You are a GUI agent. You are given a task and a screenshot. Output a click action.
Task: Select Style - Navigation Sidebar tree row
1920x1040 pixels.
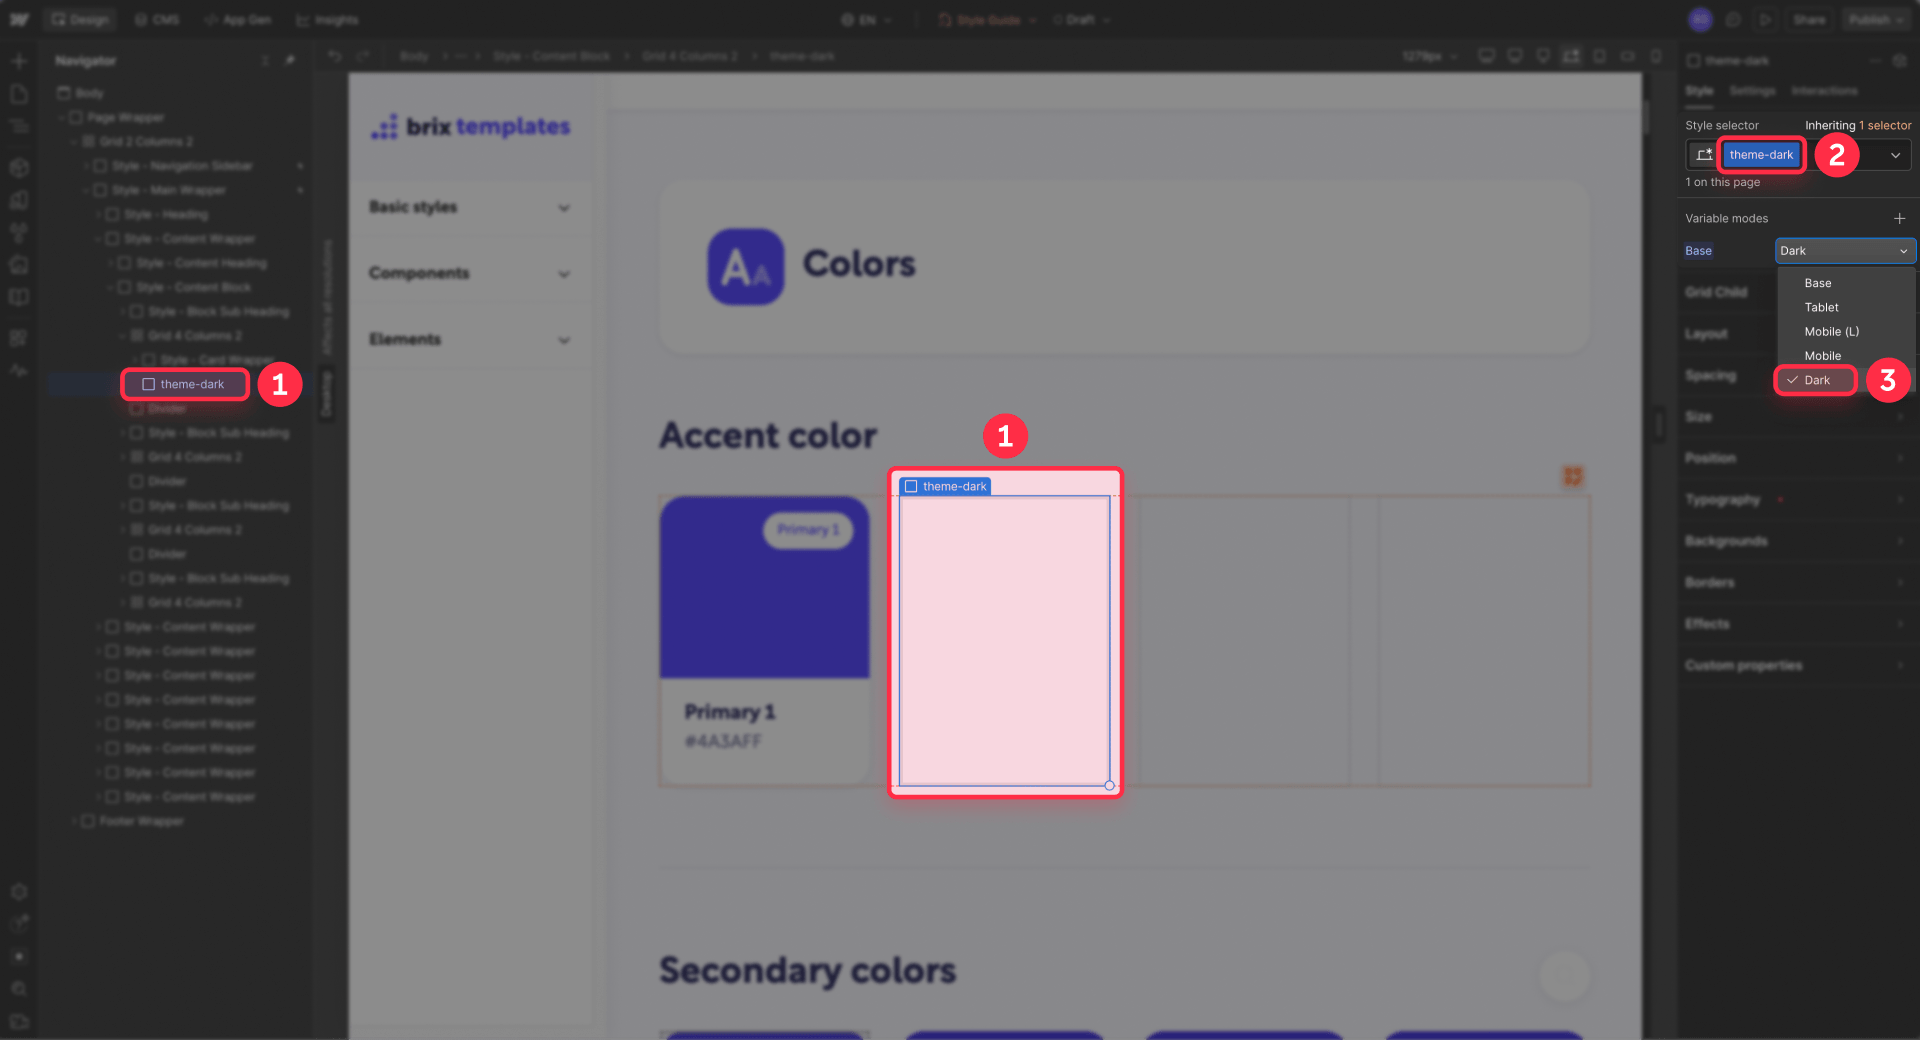(181, 166)
